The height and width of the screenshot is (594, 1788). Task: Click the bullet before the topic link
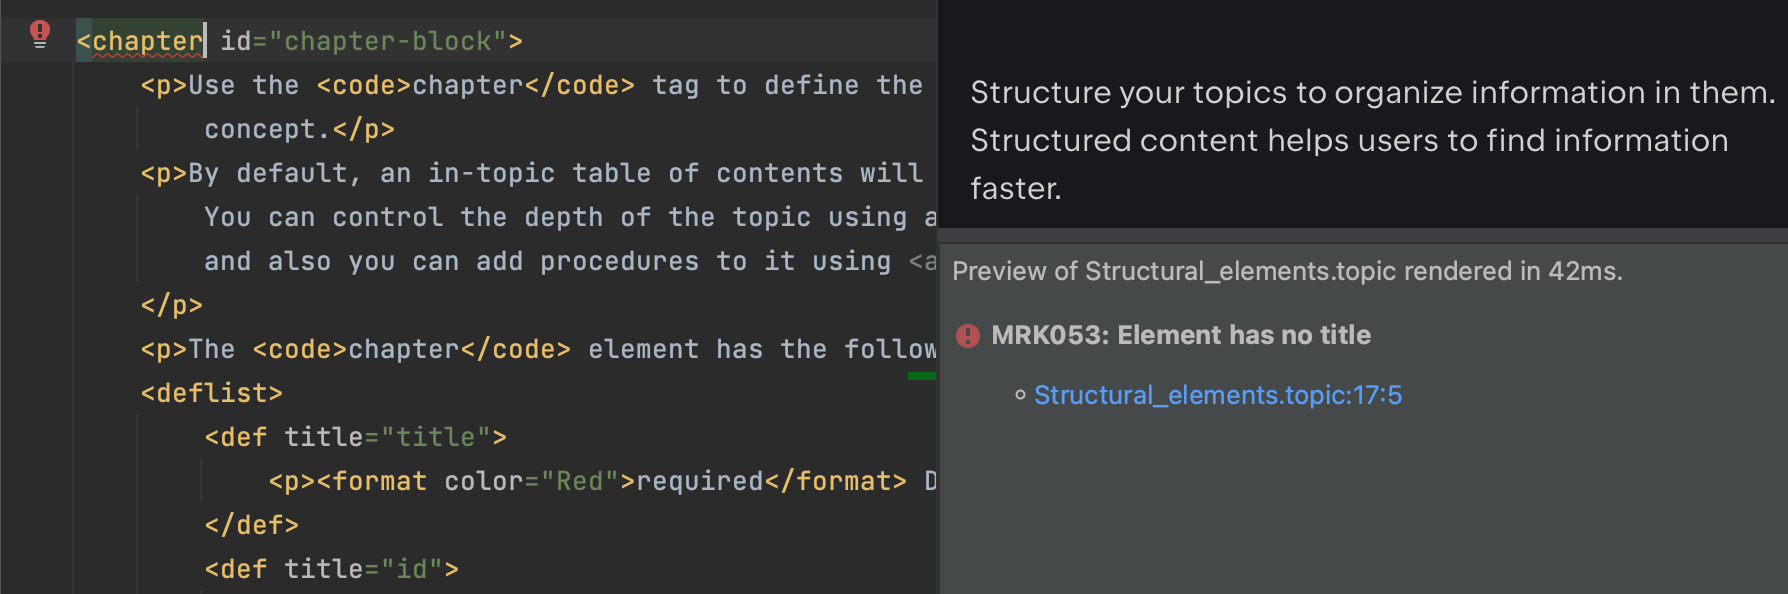pos(1020,395)
